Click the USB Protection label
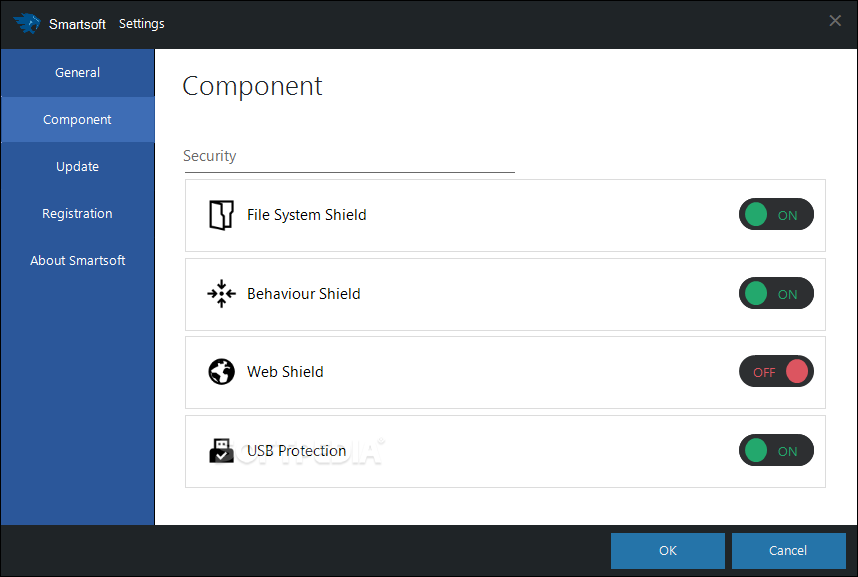Image resolution: width=858 pixels, height=577 pixels. pyautogui.click(x=297, y=451)
